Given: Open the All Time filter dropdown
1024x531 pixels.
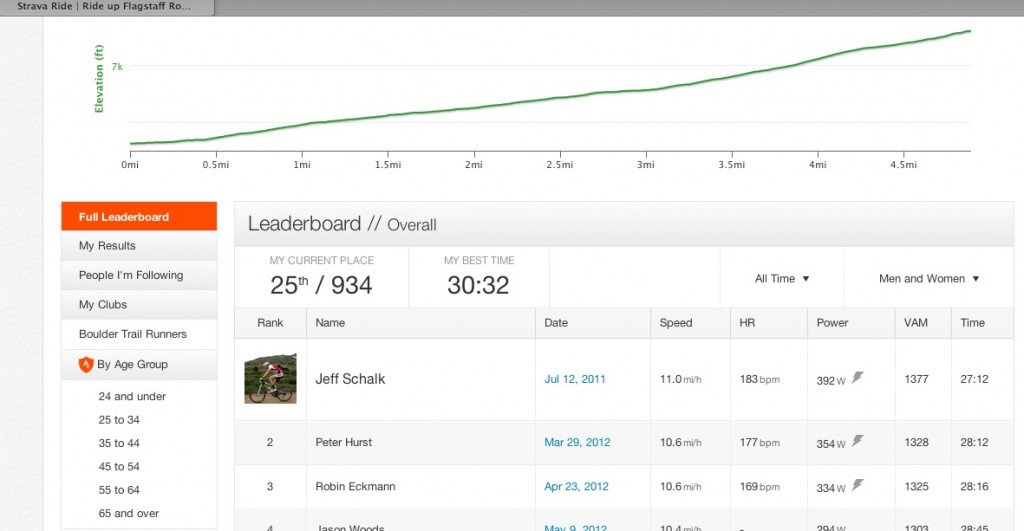Looking at the screenshot, I should pyautogui.click(x=782, y=279).
